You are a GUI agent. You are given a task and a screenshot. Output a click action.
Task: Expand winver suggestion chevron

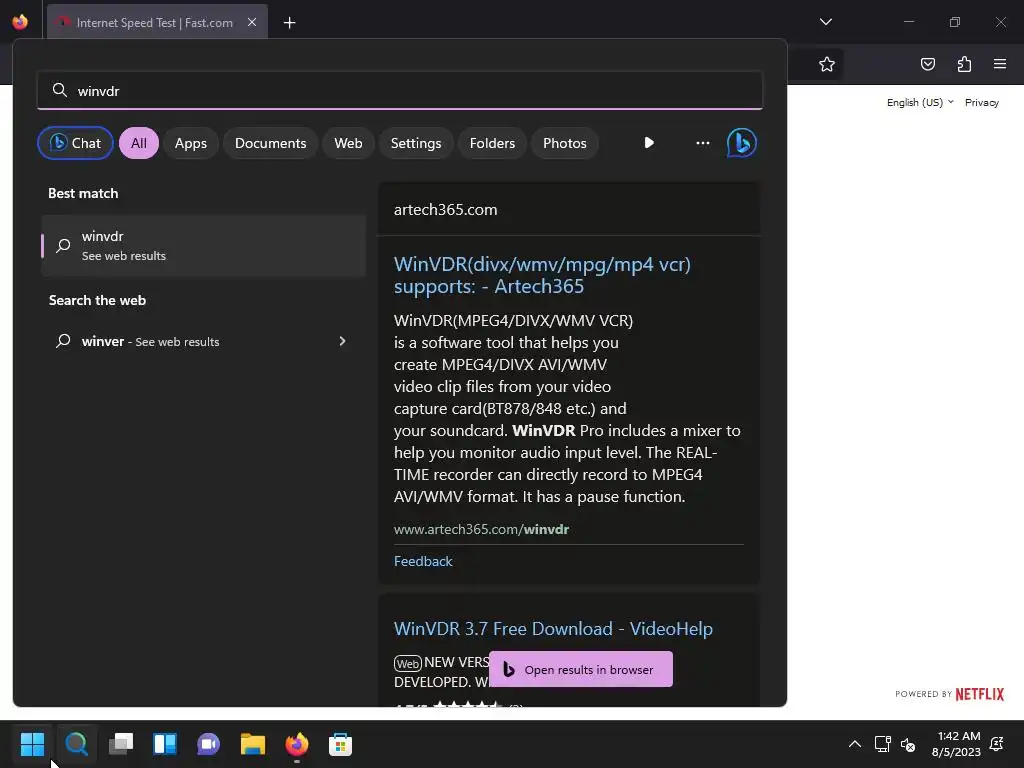(342, 341)
